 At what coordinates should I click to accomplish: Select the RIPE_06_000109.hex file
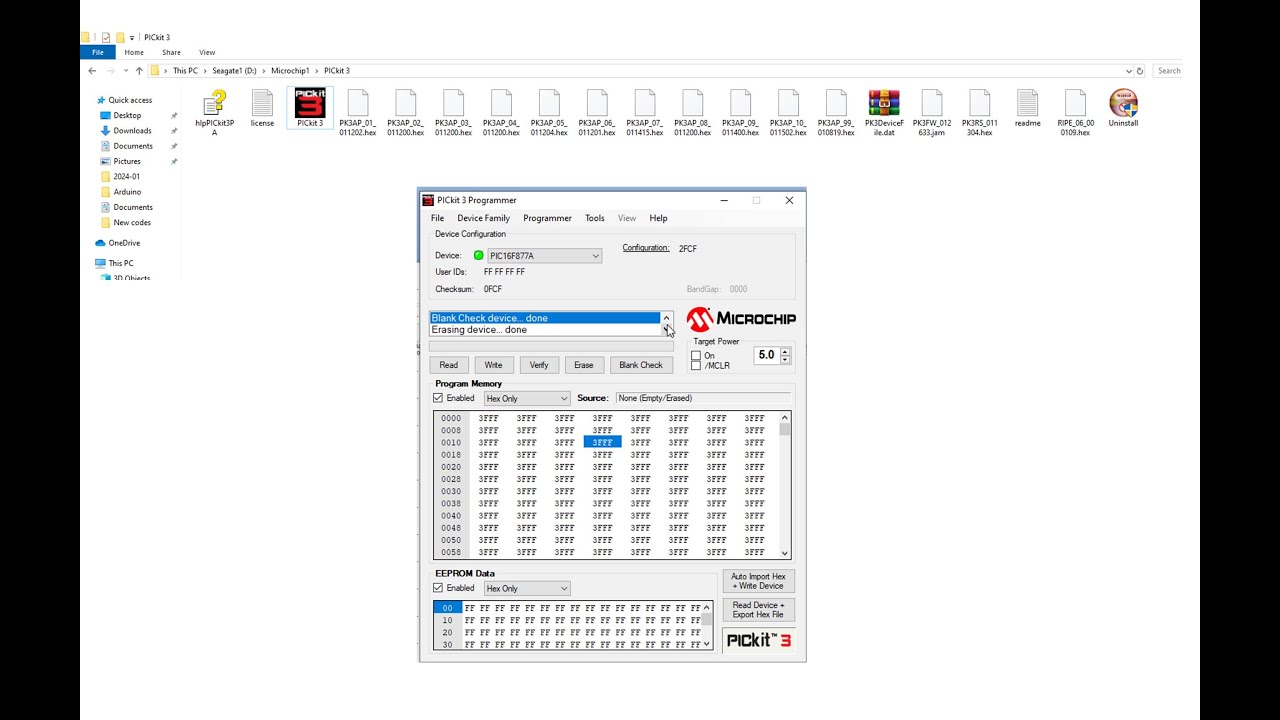1076,113
